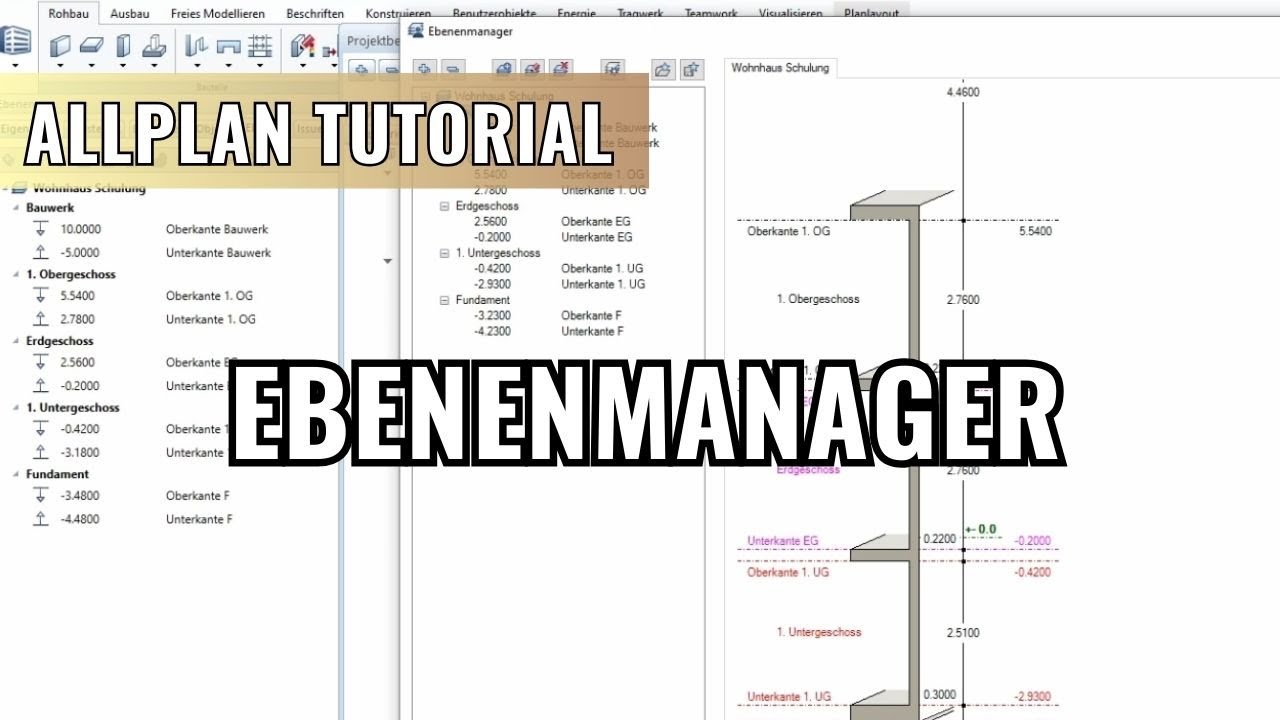Screen dimensions: 1280x720
Task: Collapse the Bauwerk group in left panel
Action: pos(15,207)
